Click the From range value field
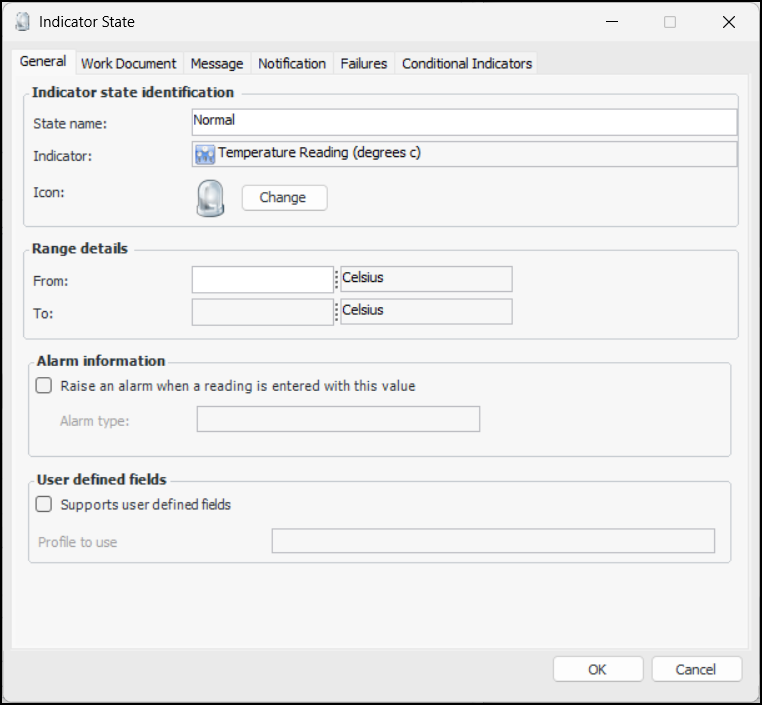762x705 pixels. pyautogui.click(x=262, y=279)
